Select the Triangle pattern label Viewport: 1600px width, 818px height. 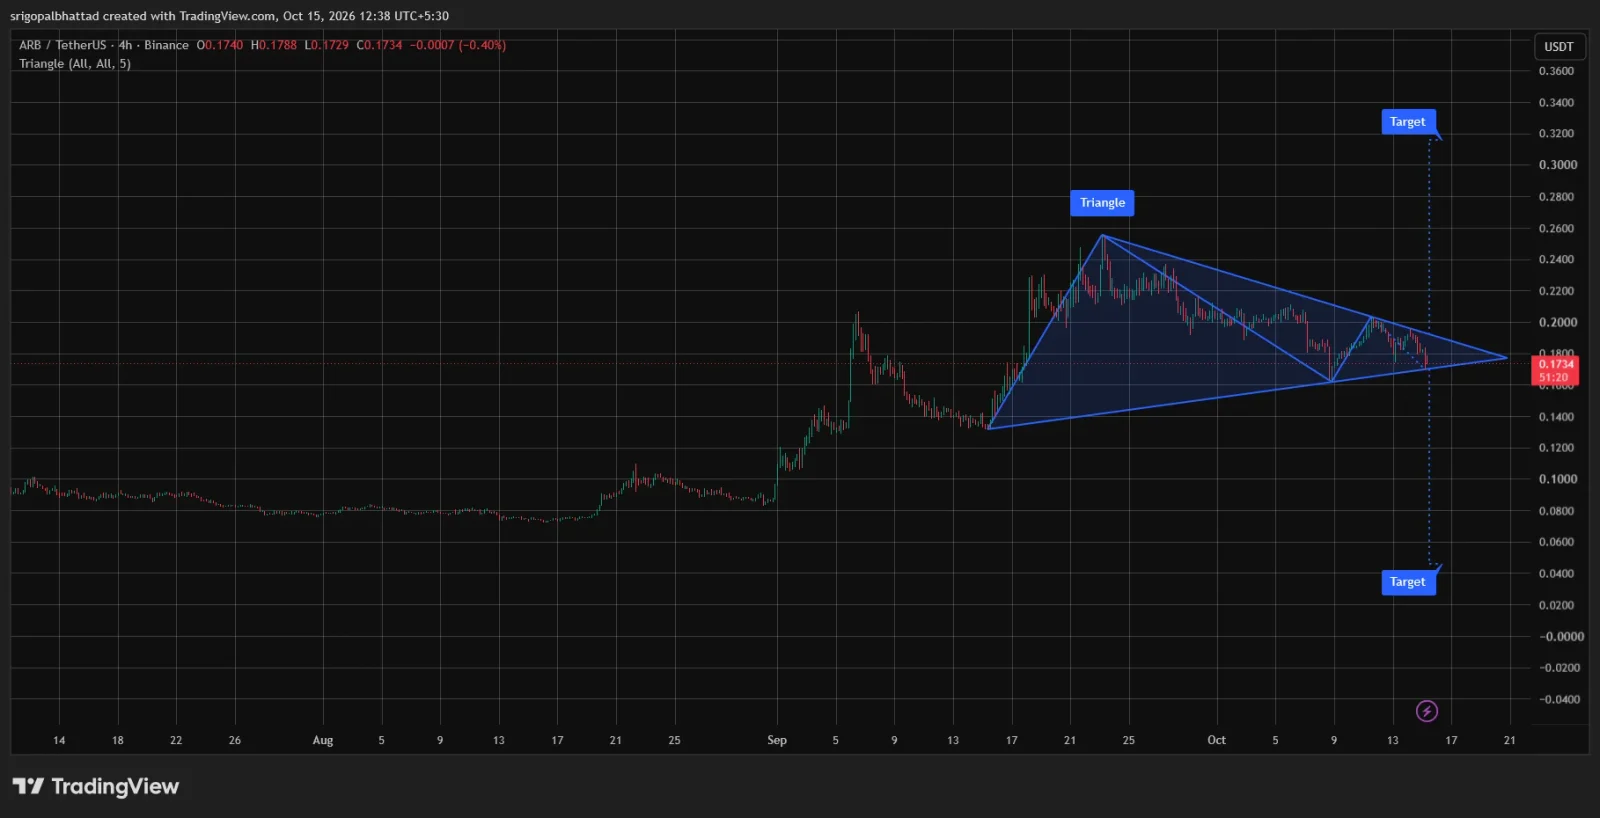tap(1102, 203)
